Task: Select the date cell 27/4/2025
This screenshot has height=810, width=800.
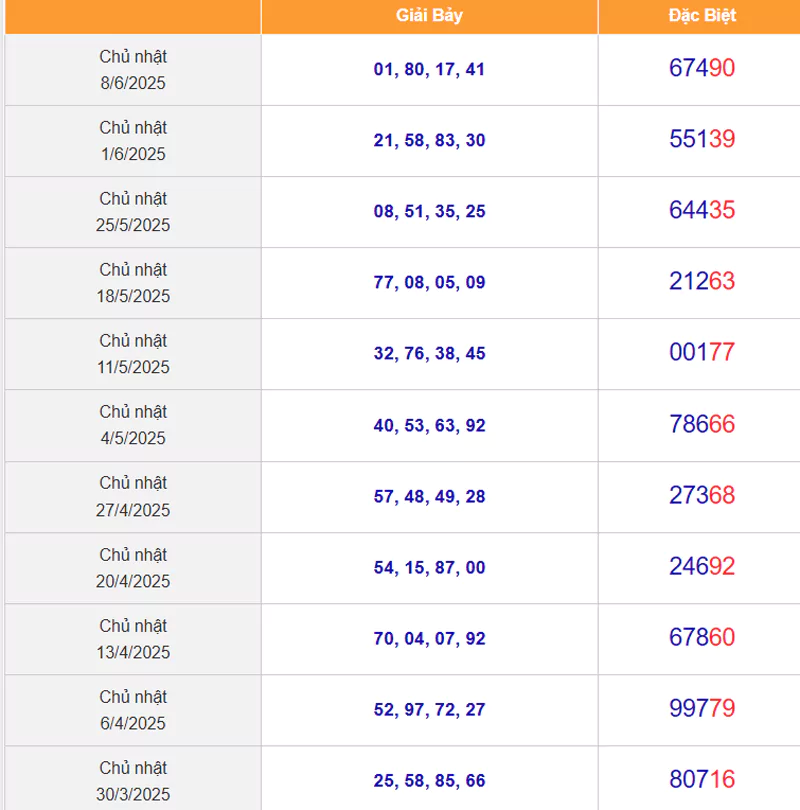Action: pos(133,496)
